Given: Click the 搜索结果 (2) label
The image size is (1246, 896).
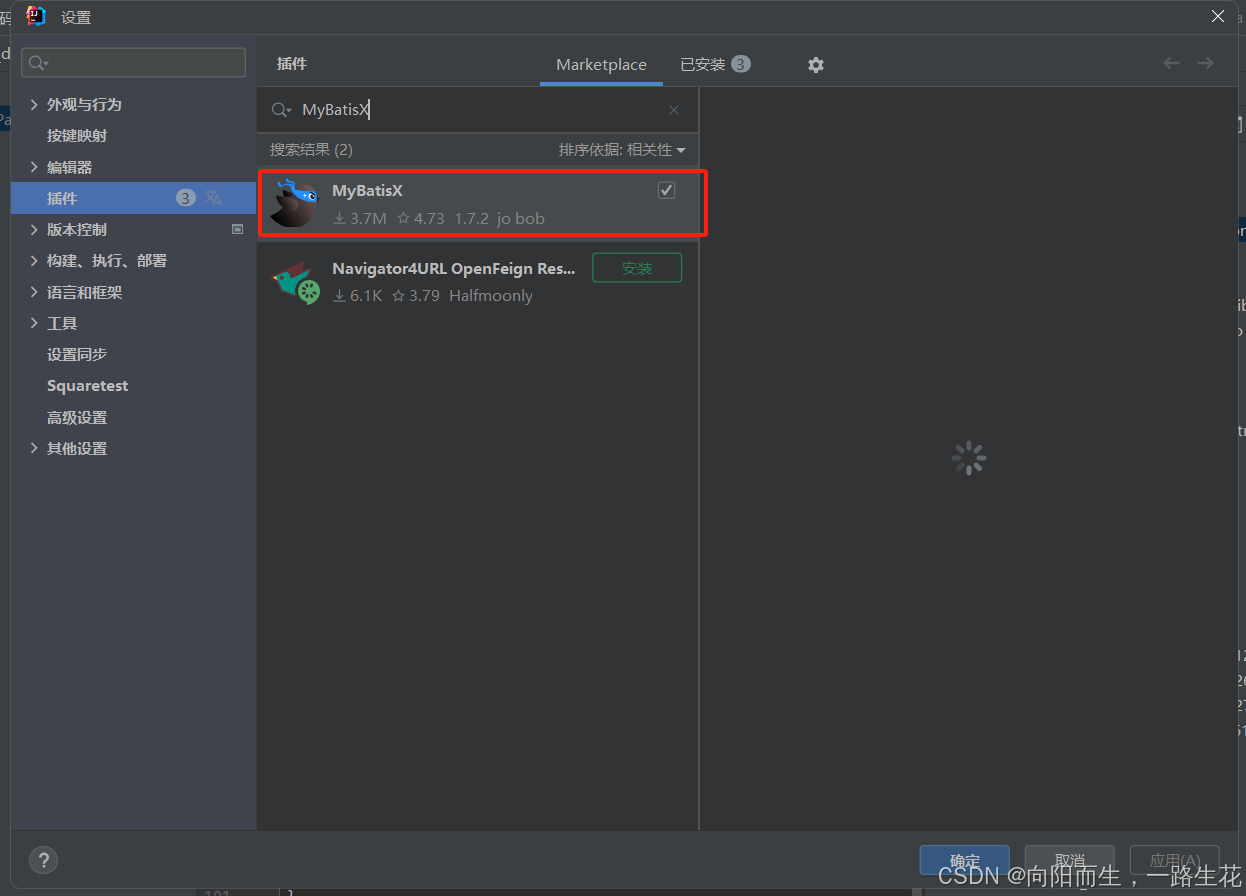Looking at the screenshot, I should click(x=311, y=150).
